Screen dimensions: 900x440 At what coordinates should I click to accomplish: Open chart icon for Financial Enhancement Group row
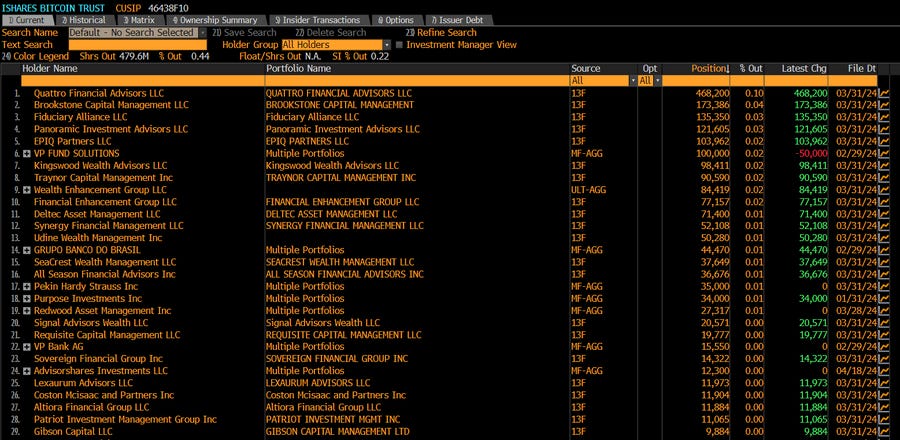[x=884, y=201]
